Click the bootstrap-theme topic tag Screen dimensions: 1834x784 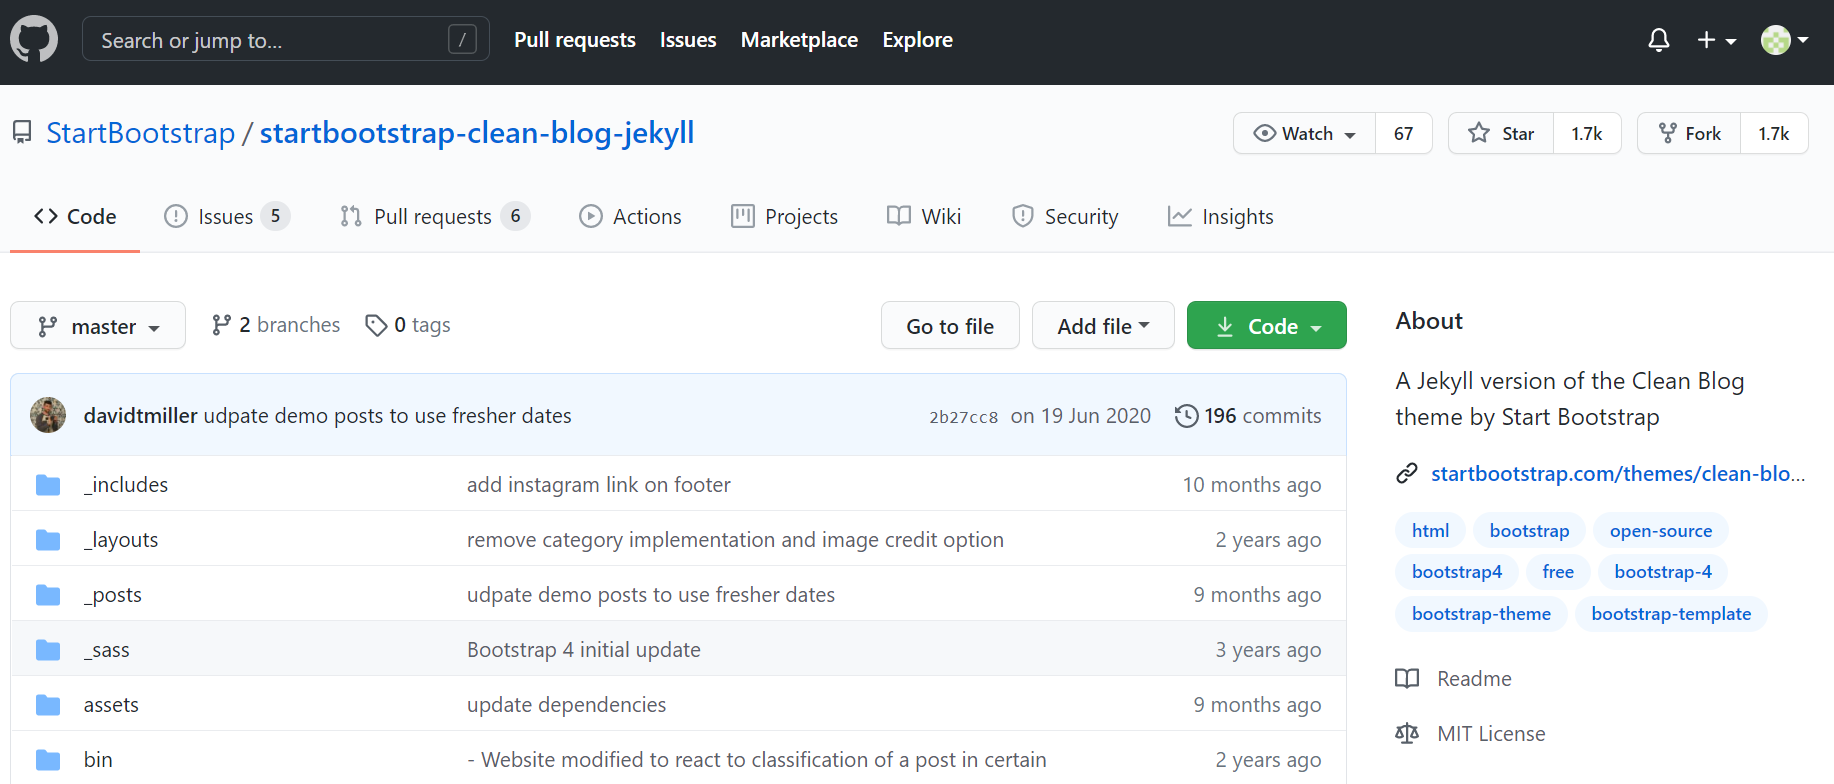tap(1481, 613)
